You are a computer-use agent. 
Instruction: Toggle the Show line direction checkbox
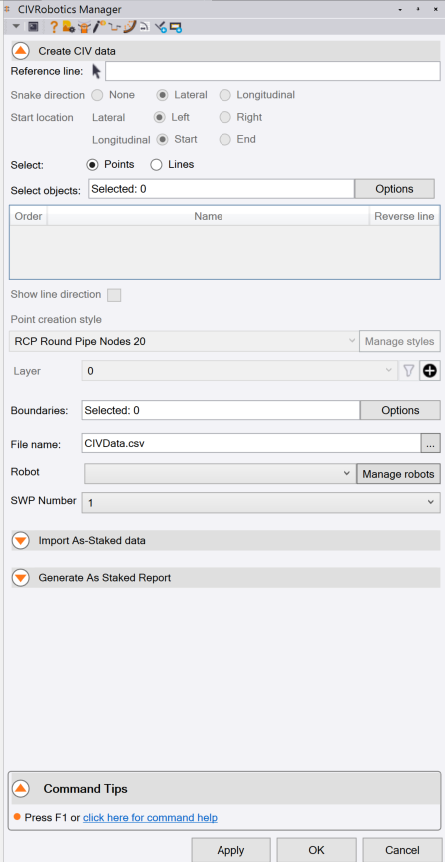(x=114, y=295)
